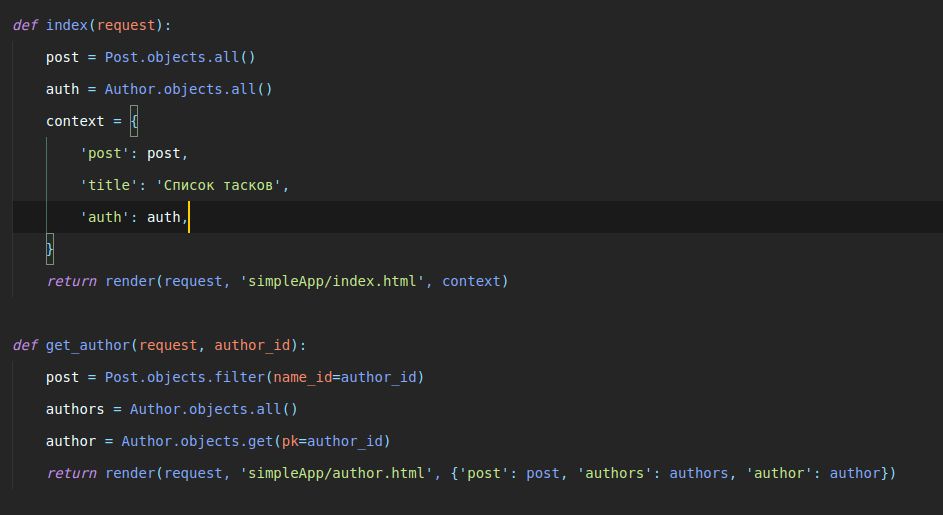Click 'simpleApp/index.html' template string
This screenshot has width=943, height=515.
[x=333, y=281]
